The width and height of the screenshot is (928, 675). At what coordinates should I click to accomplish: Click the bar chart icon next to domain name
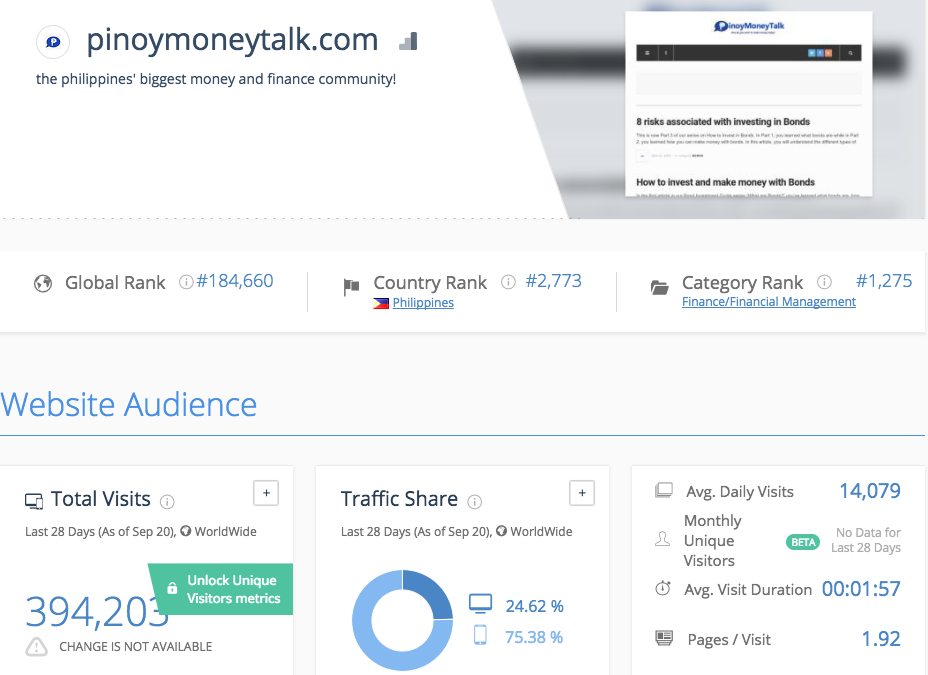click(x=408, y=41)
